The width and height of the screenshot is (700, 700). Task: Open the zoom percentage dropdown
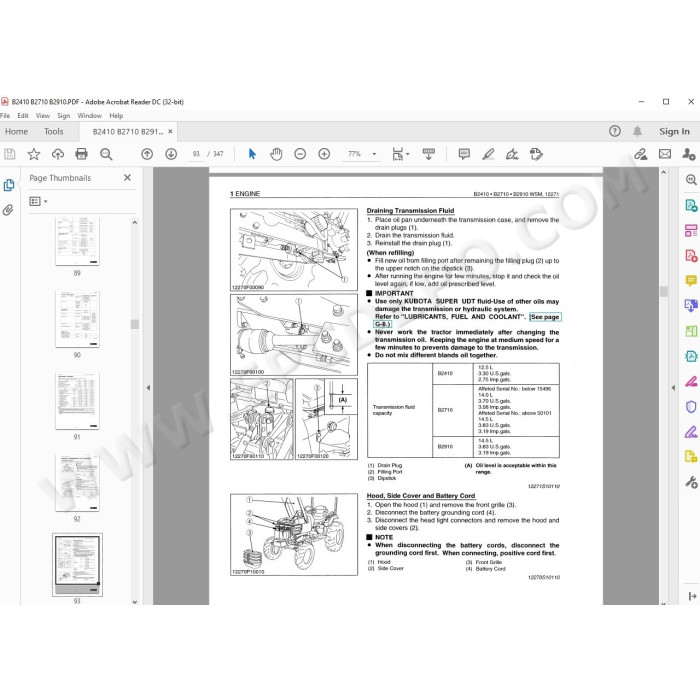pos(374,154)
